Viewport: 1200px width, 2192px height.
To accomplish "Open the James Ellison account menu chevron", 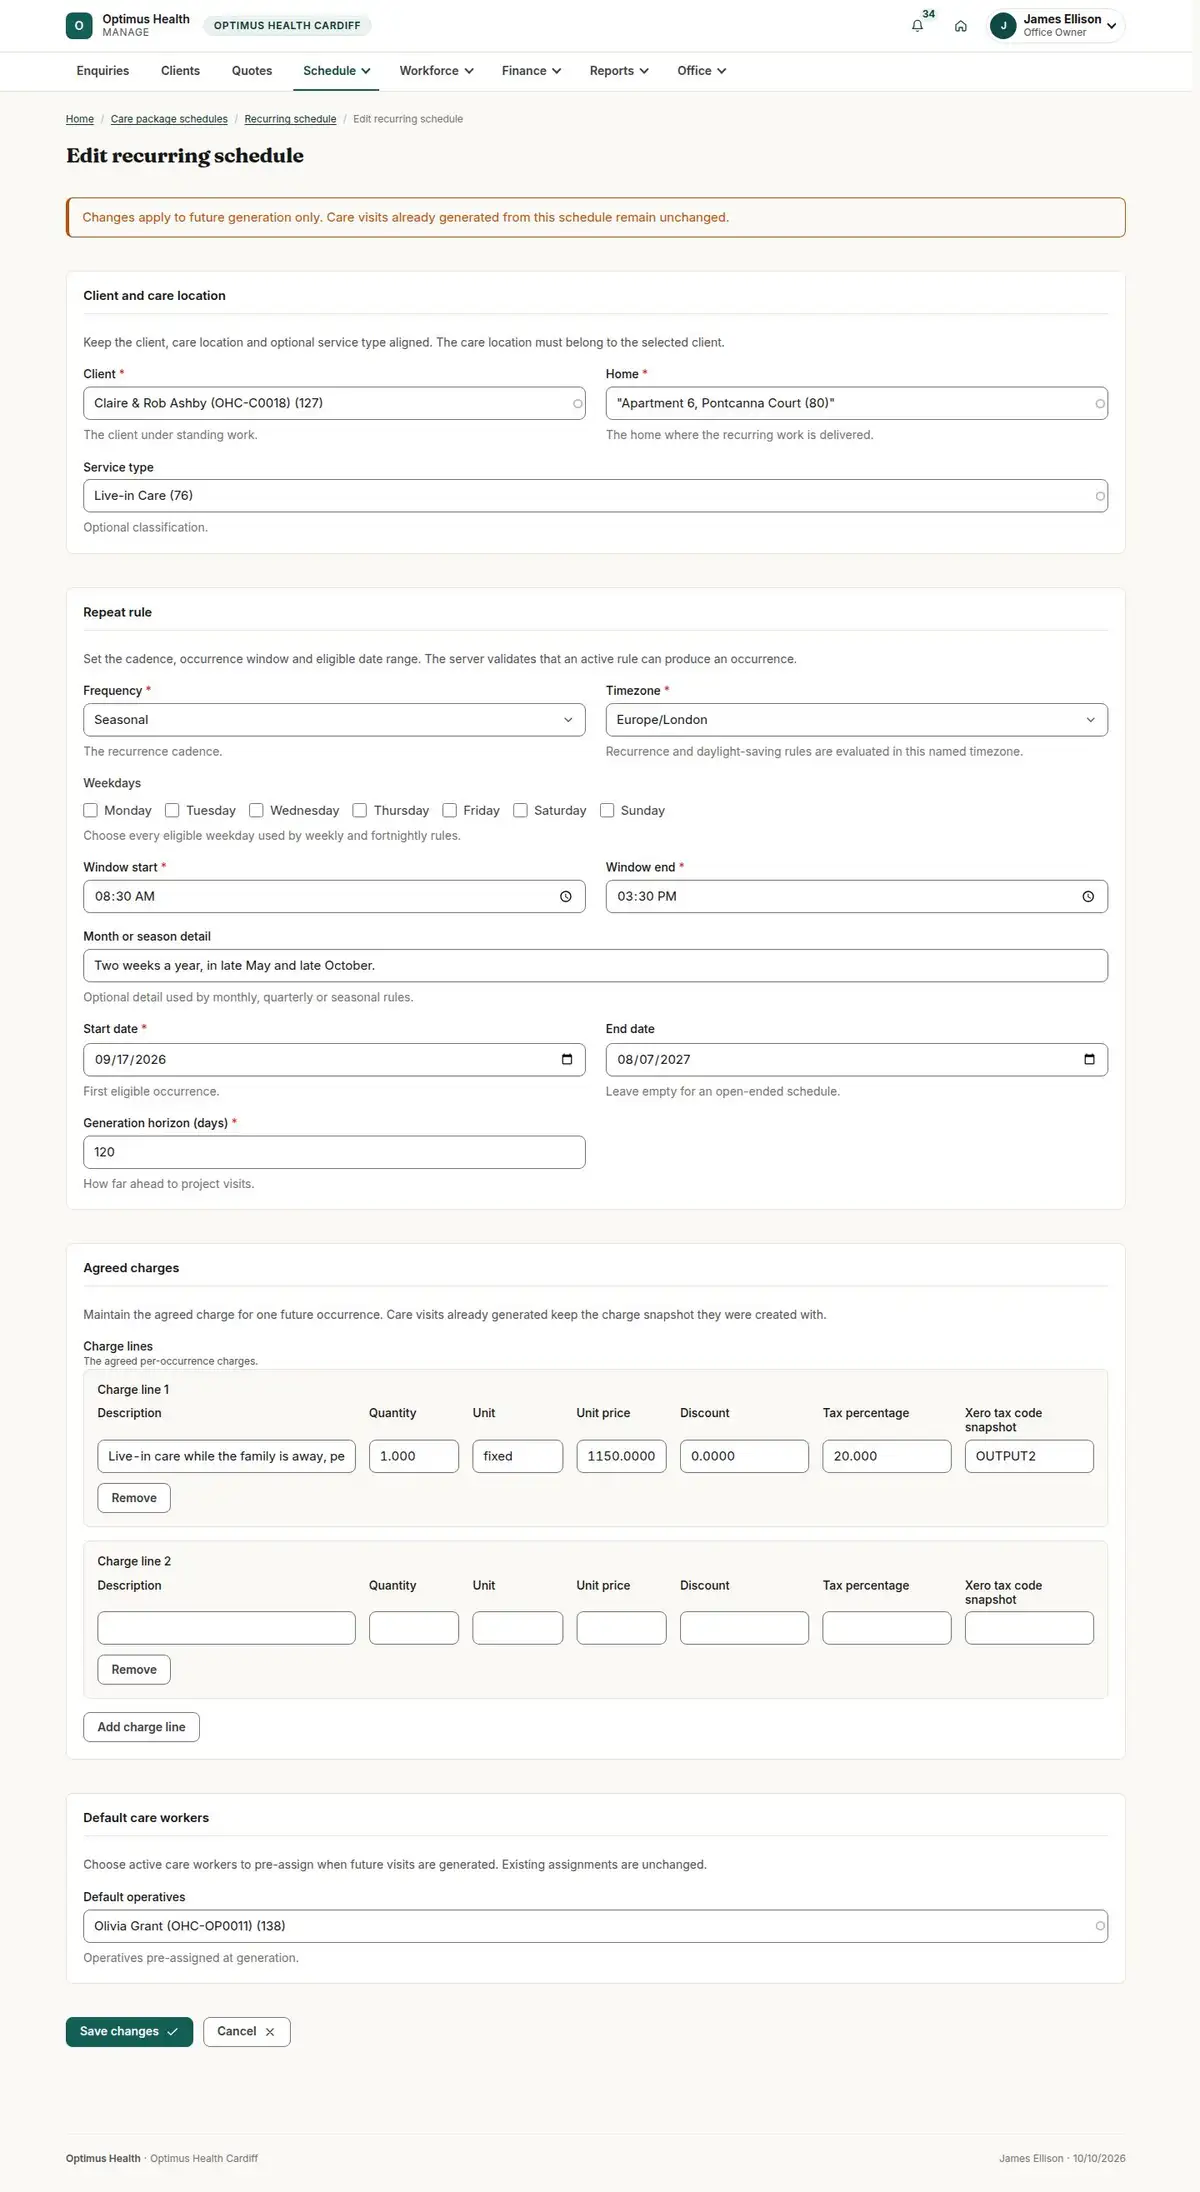I will [1111, 27].
